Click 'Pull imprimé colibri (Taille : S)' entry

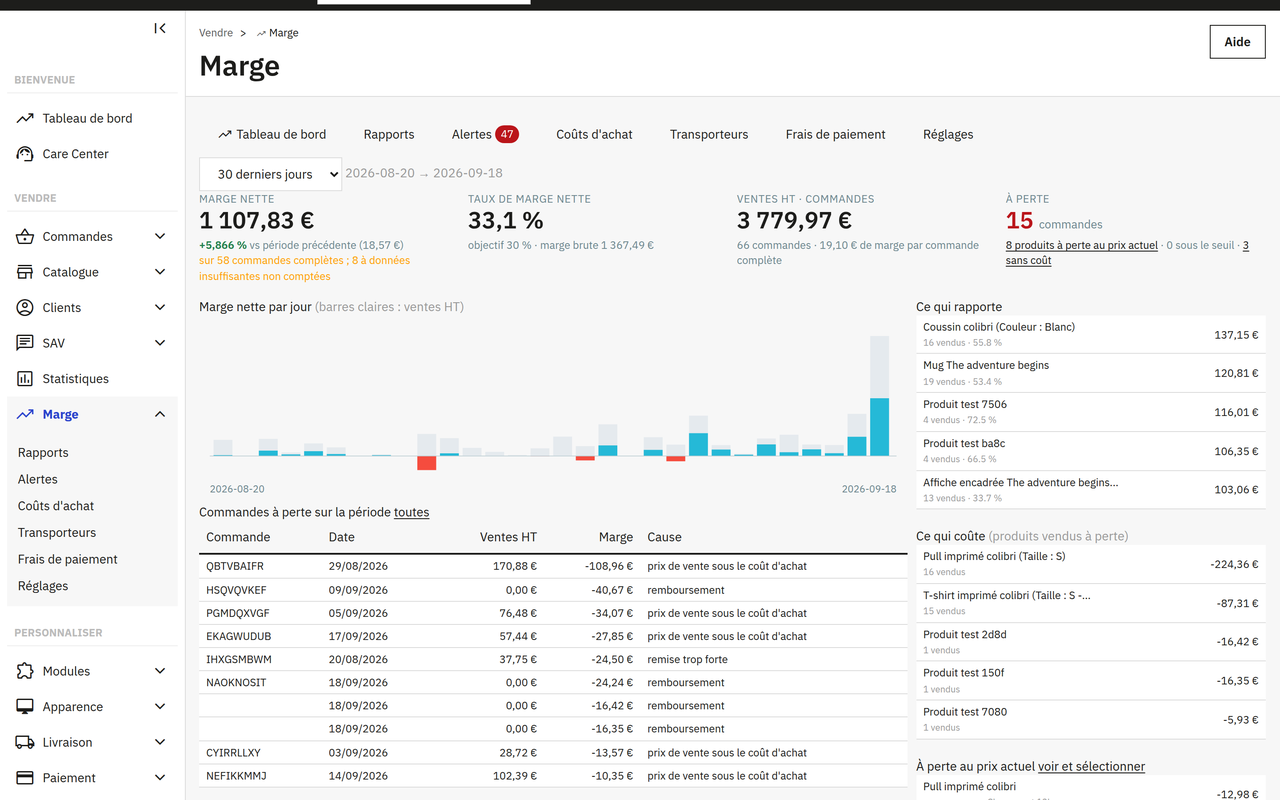point(1090,564)
